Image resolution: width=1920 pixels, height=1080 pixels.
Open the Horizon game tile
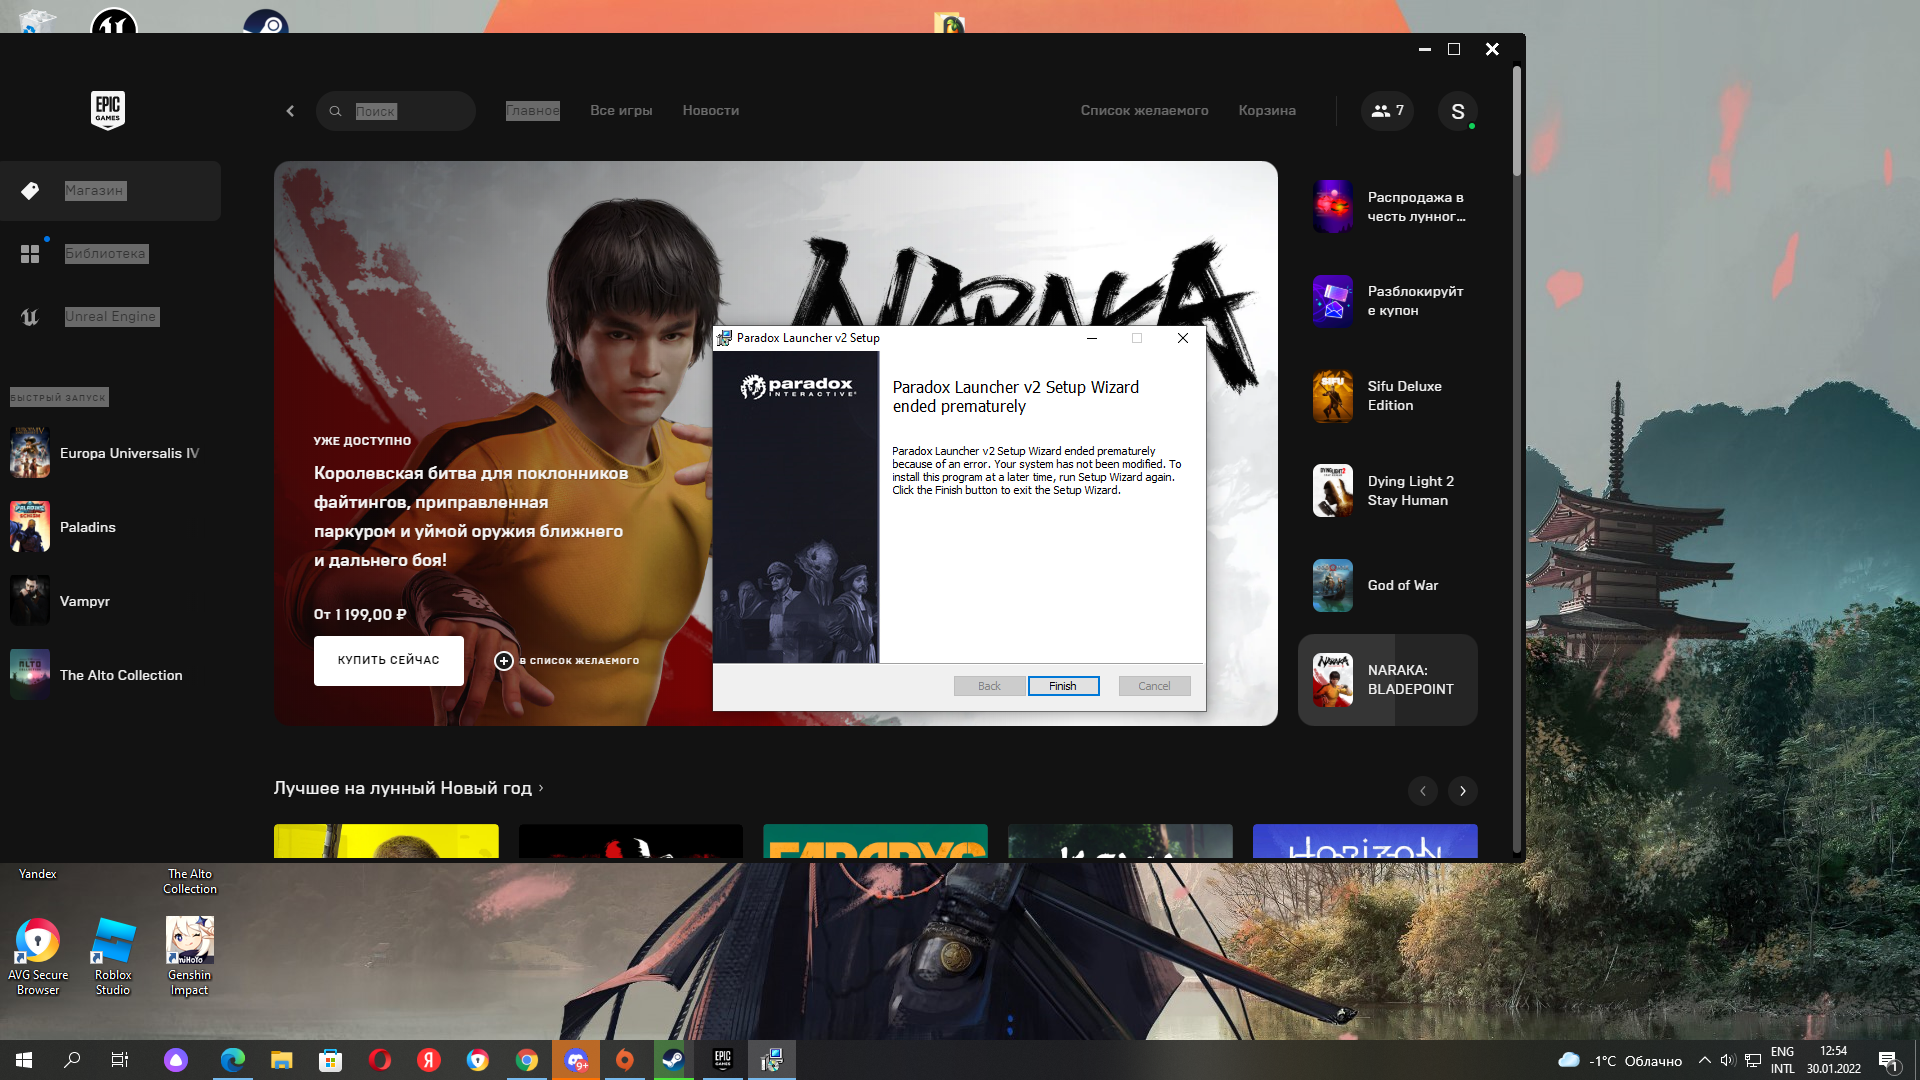[1365, 841]
